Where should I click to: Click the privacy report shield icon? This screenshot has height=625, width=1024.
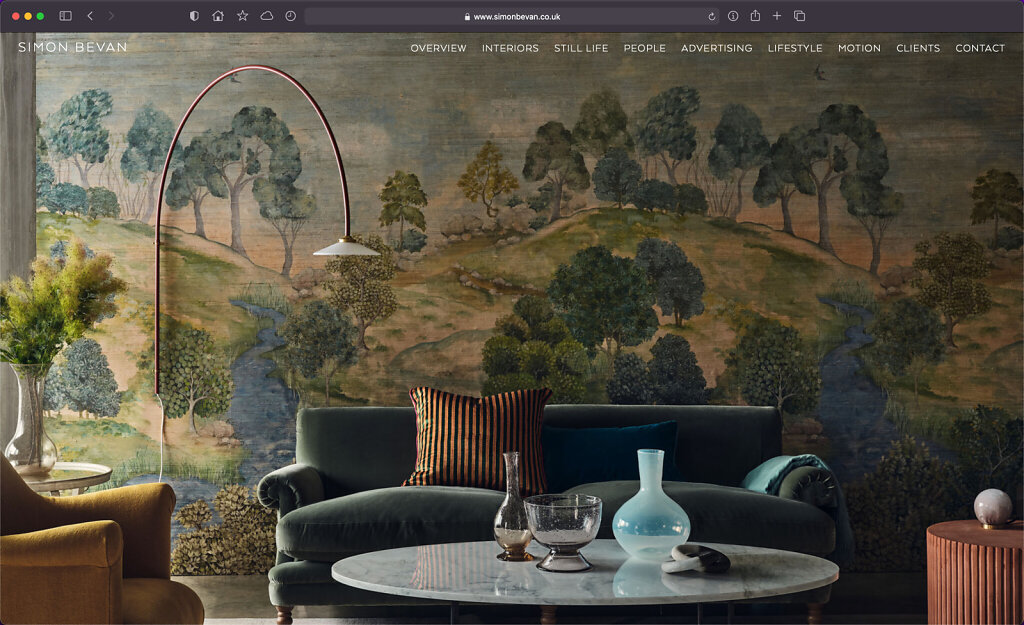[x=194, y=16]
